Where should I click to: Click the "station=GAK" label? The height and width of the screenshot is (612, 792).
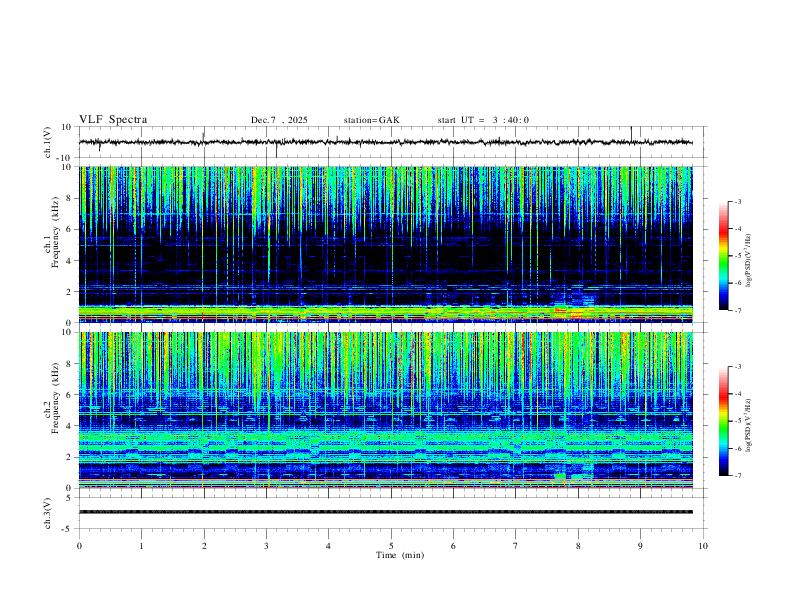click(371, 120)
